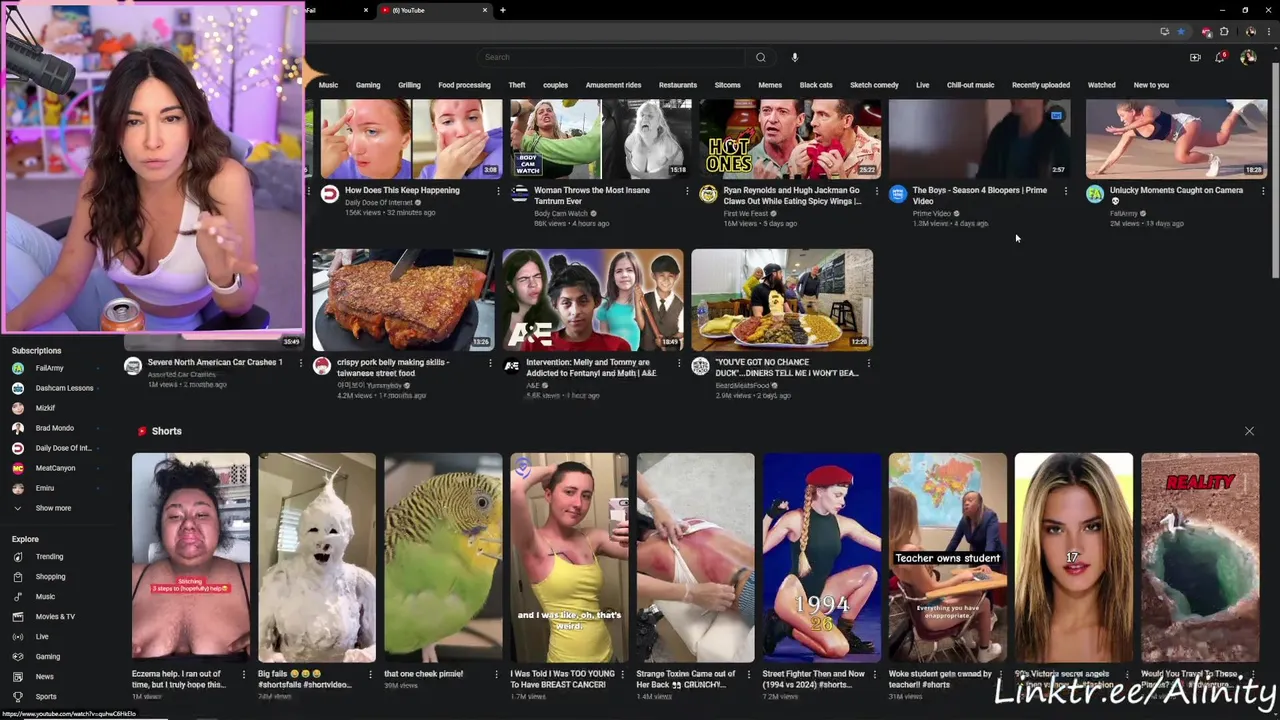Open options for Strange Toxins short
Viewport: 1280px width, 720px height.
(x=748, y=675)
